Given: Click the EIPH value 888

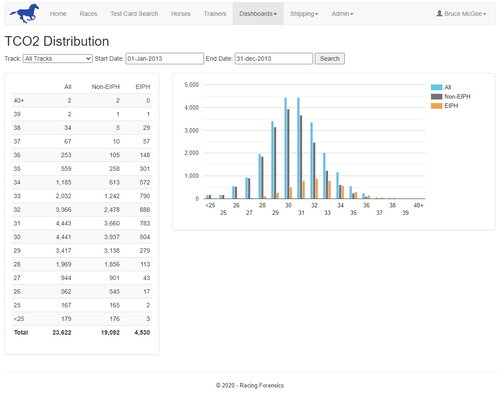Looking at the screenshot, I should (145, 210).
